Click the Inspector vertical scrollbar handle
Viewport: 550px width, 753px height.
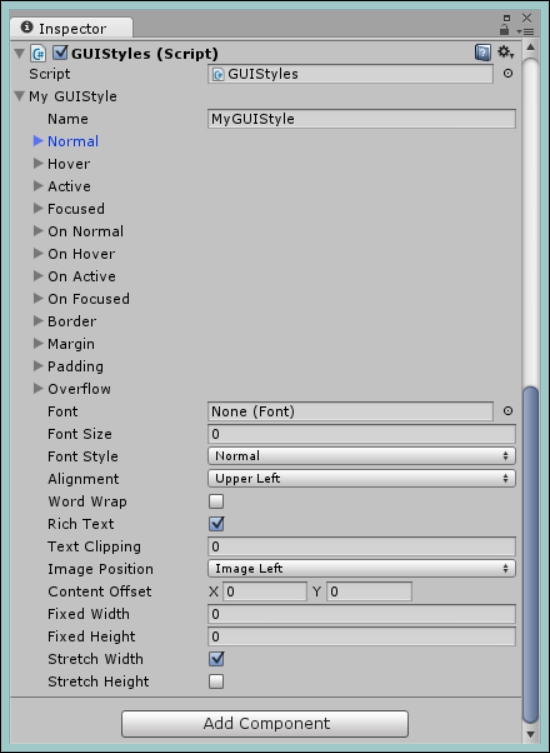pos(530,554)
